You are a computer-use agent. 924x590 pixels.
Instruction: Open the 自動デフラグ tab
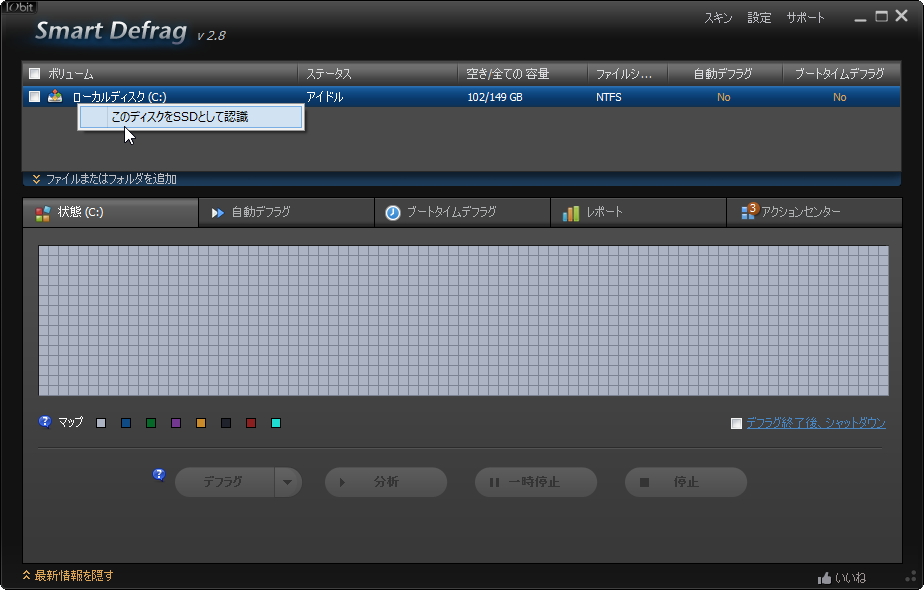pyautogui.click(x=286, y=212)
